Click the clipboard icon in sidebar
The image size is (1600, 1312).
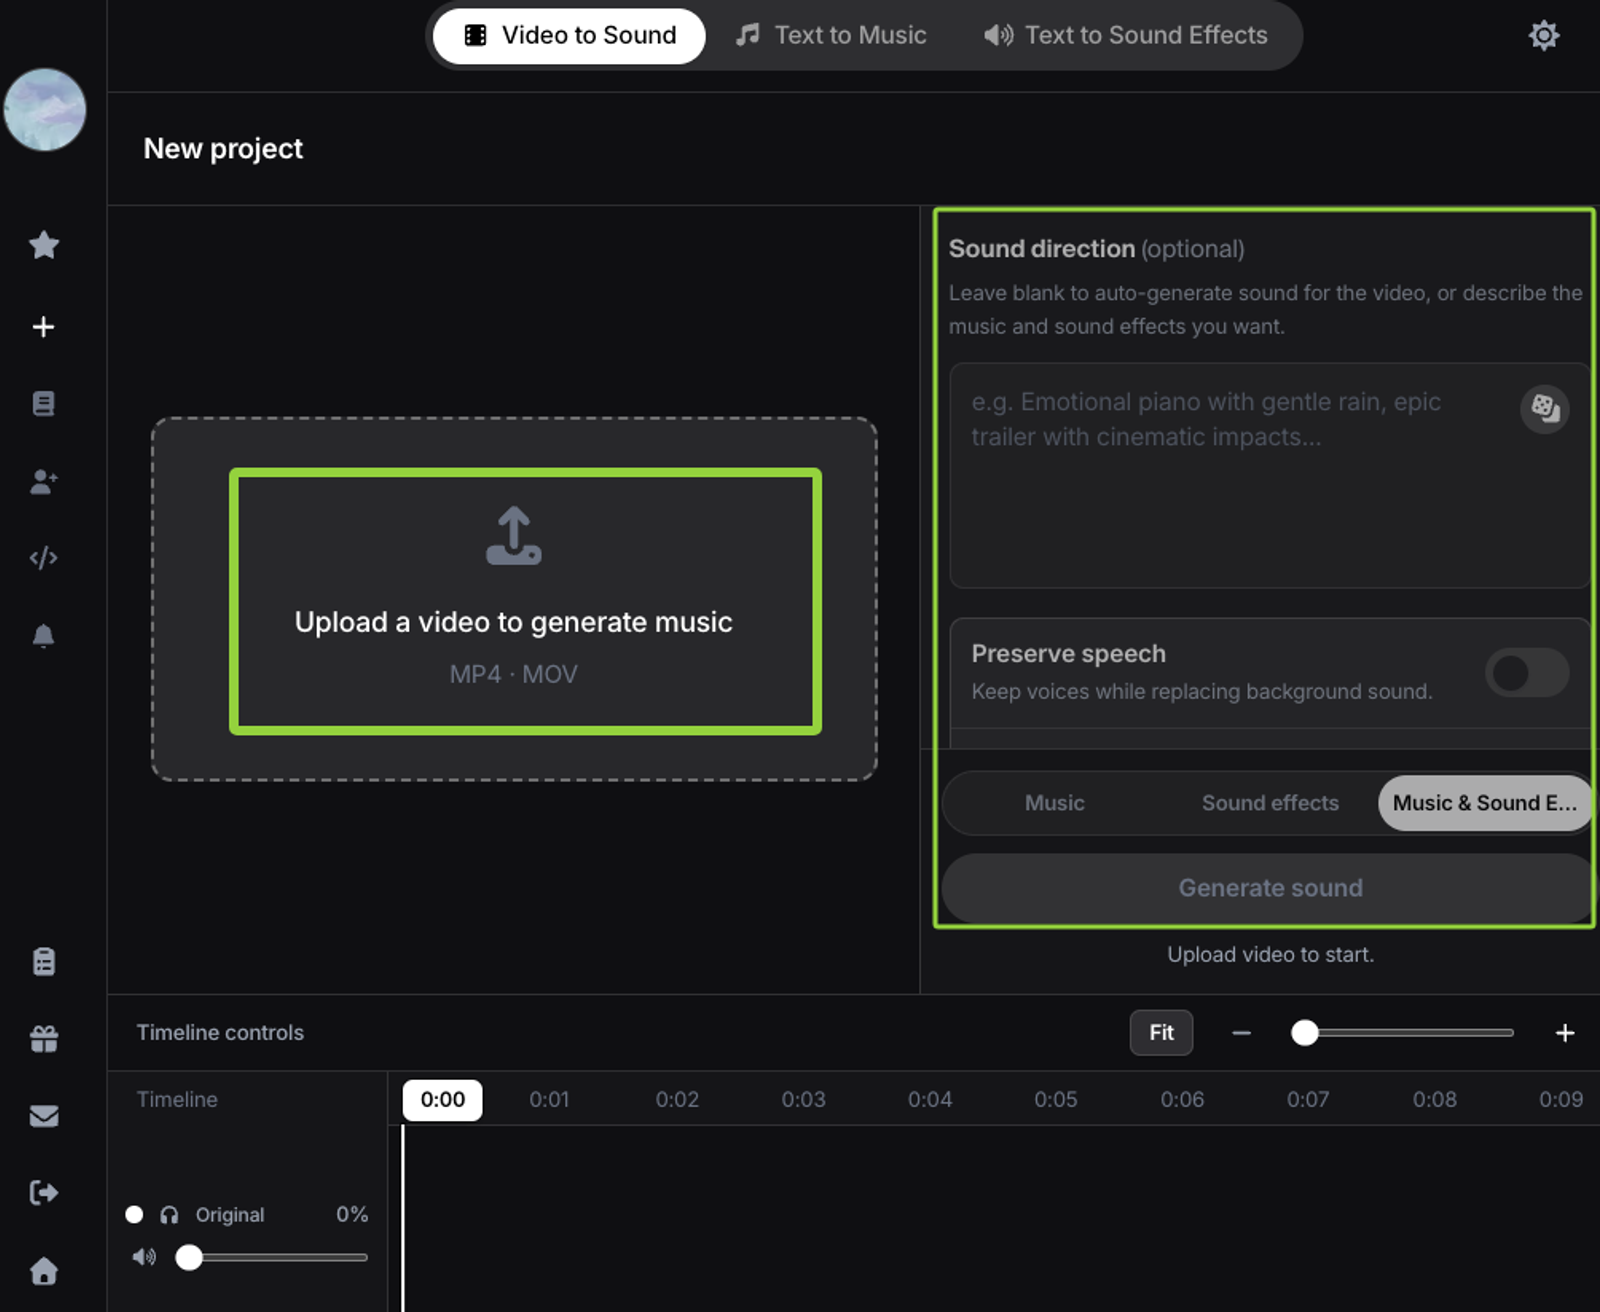43,962
